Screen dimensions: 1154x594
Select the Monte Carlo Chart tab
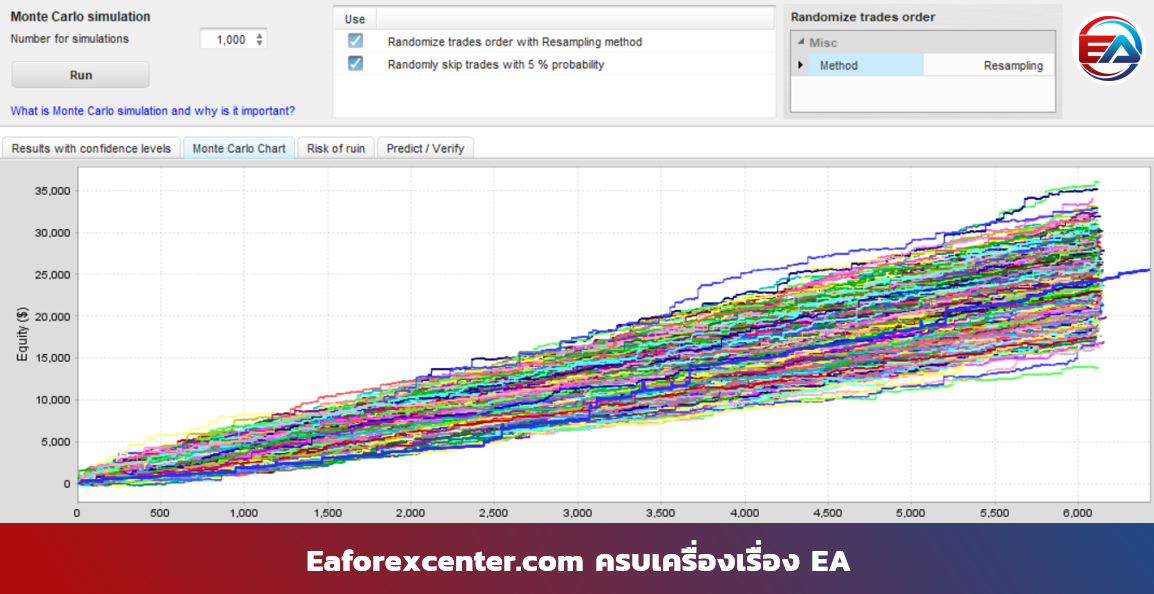click(239, 148)
